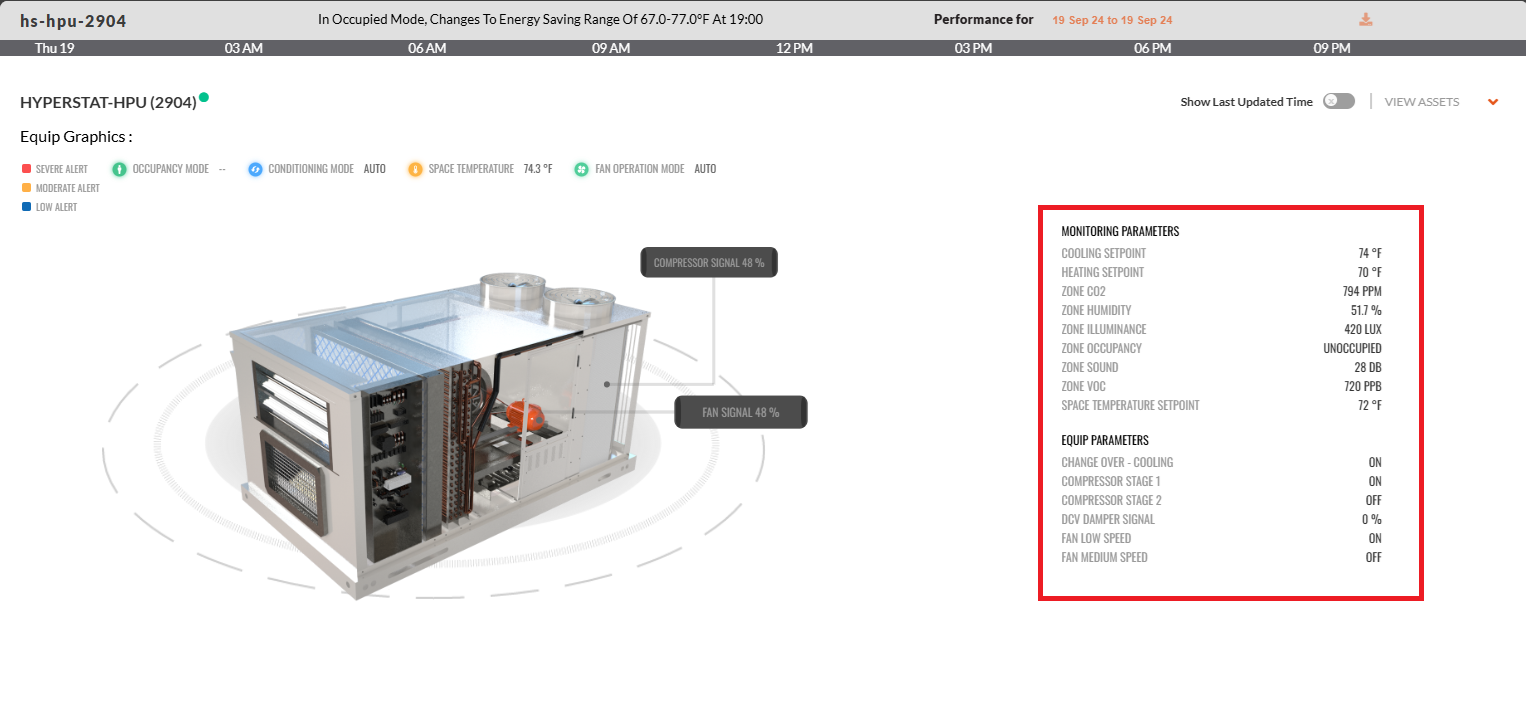Enable Show Last Updated Time
The width and height of the screenshot is (1526, 726).
coord(1338,101)
